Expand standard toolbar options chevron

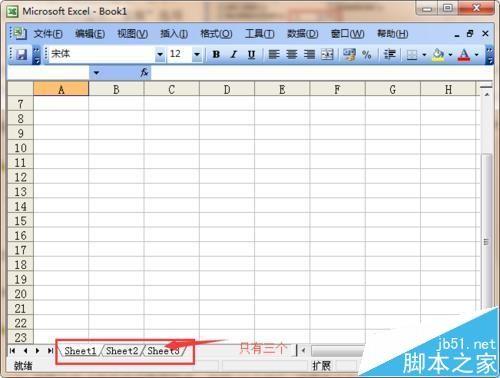(37, 55)
